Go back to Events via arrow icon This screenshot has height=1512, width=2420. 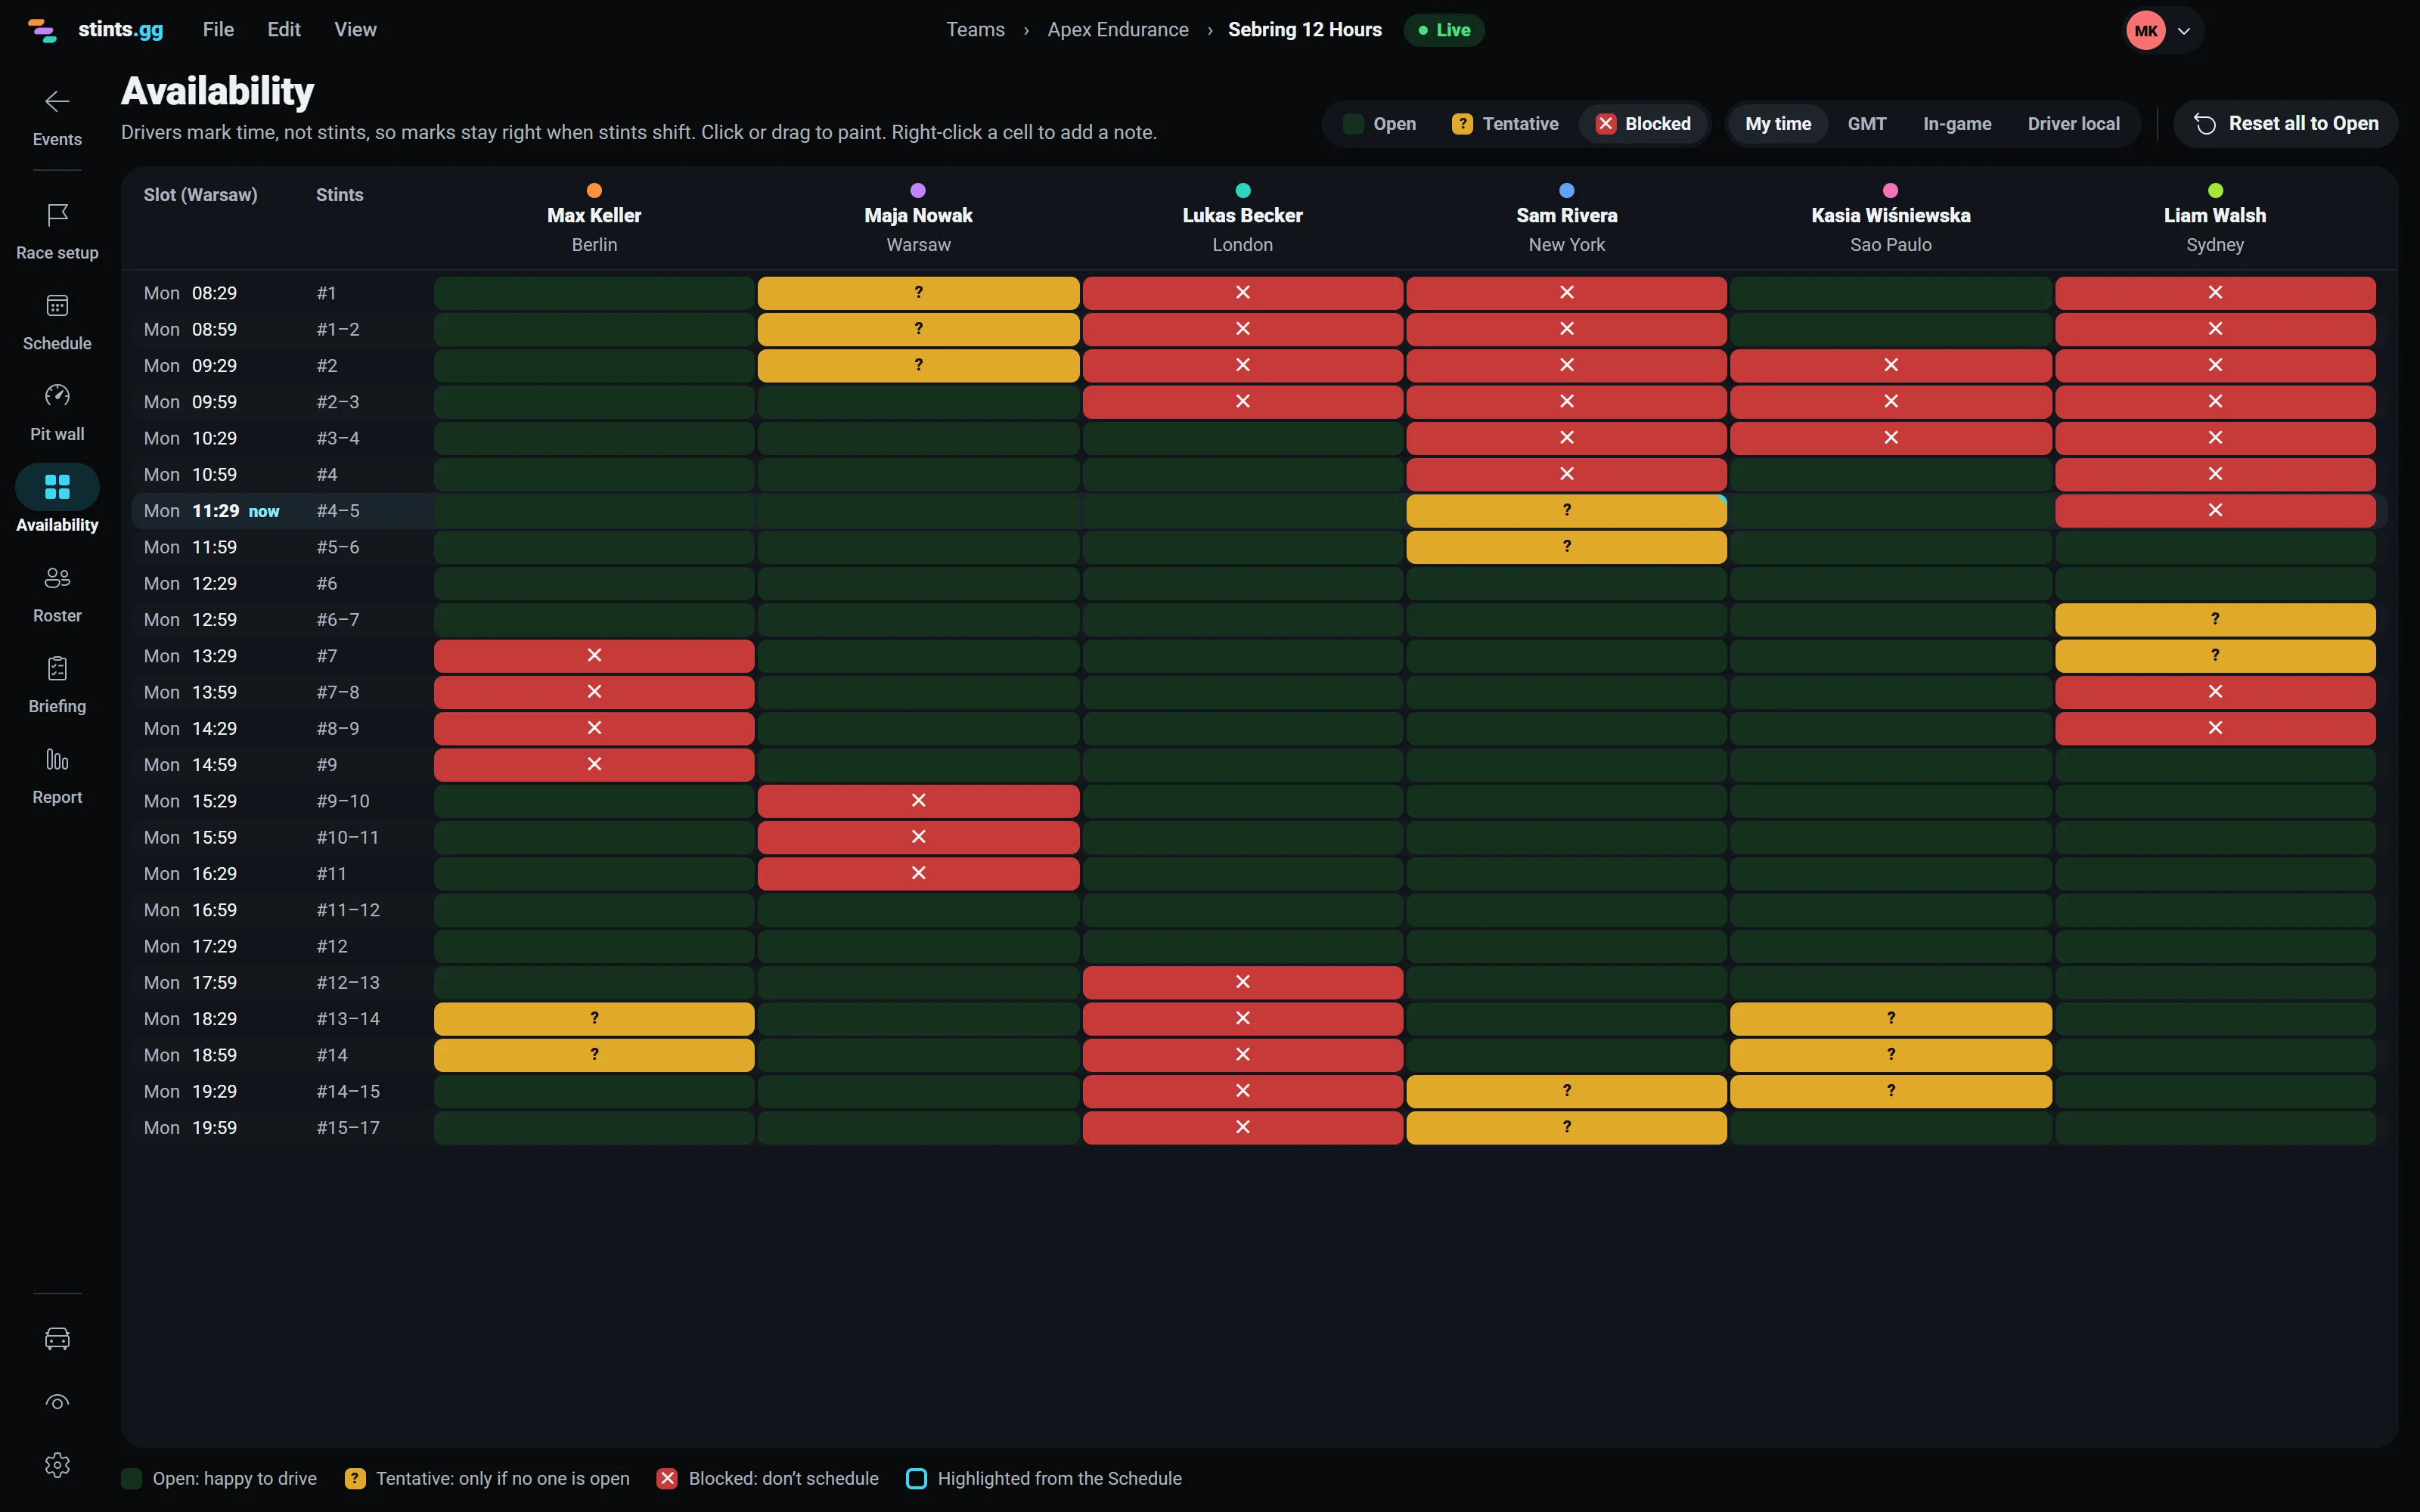[57, 101]
